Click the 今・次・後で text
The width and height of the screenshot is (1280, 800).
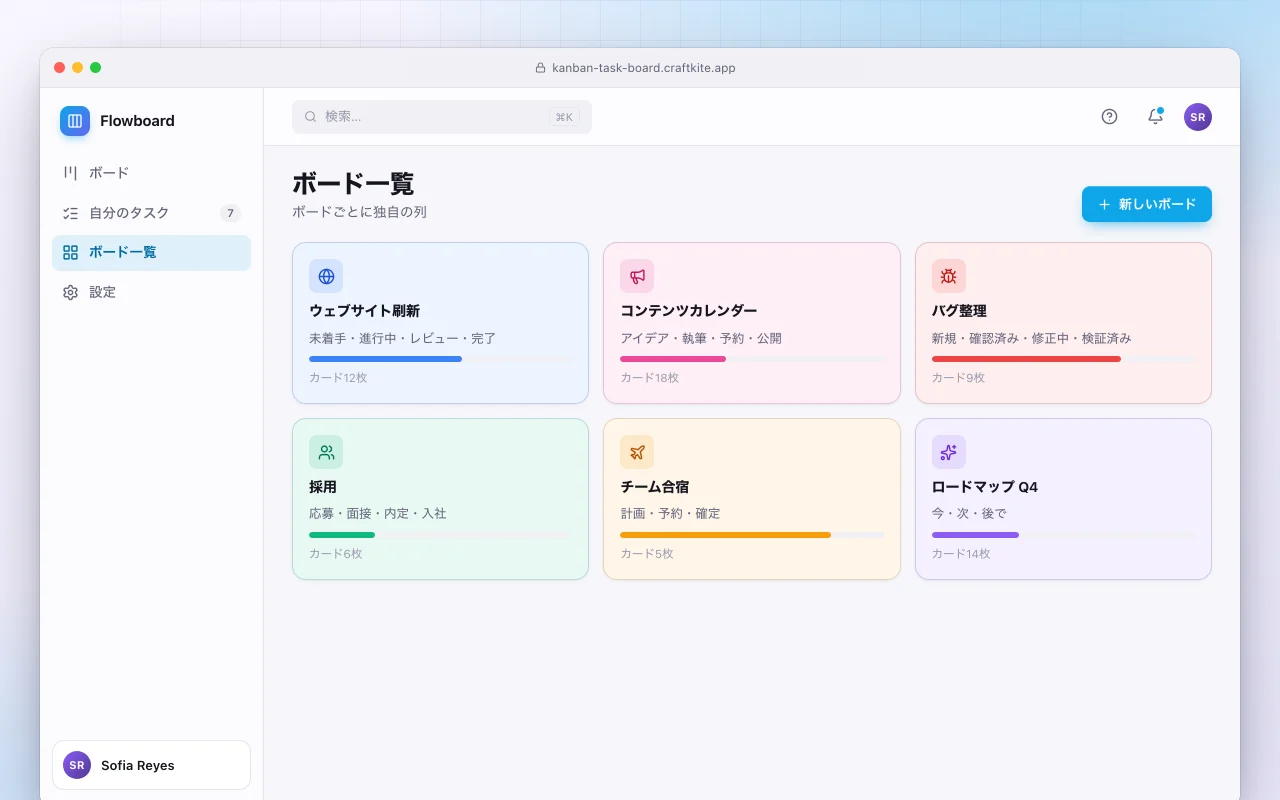(x=969, y=514)
